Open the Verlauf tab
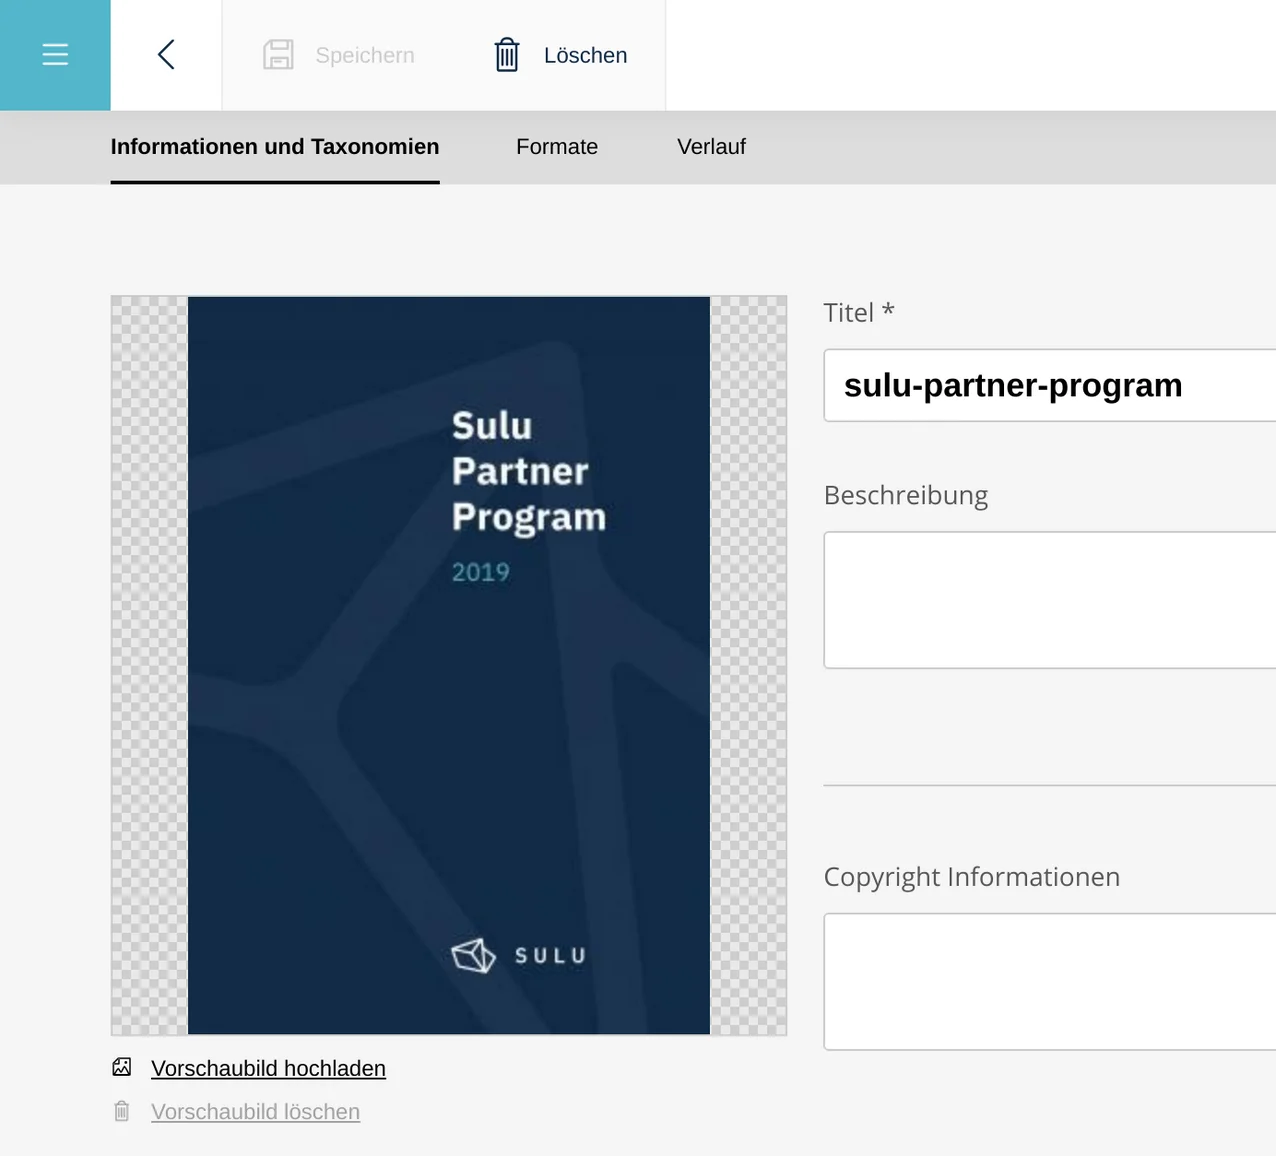This screenshot has height=1156, width=1276. pos(711,147)
